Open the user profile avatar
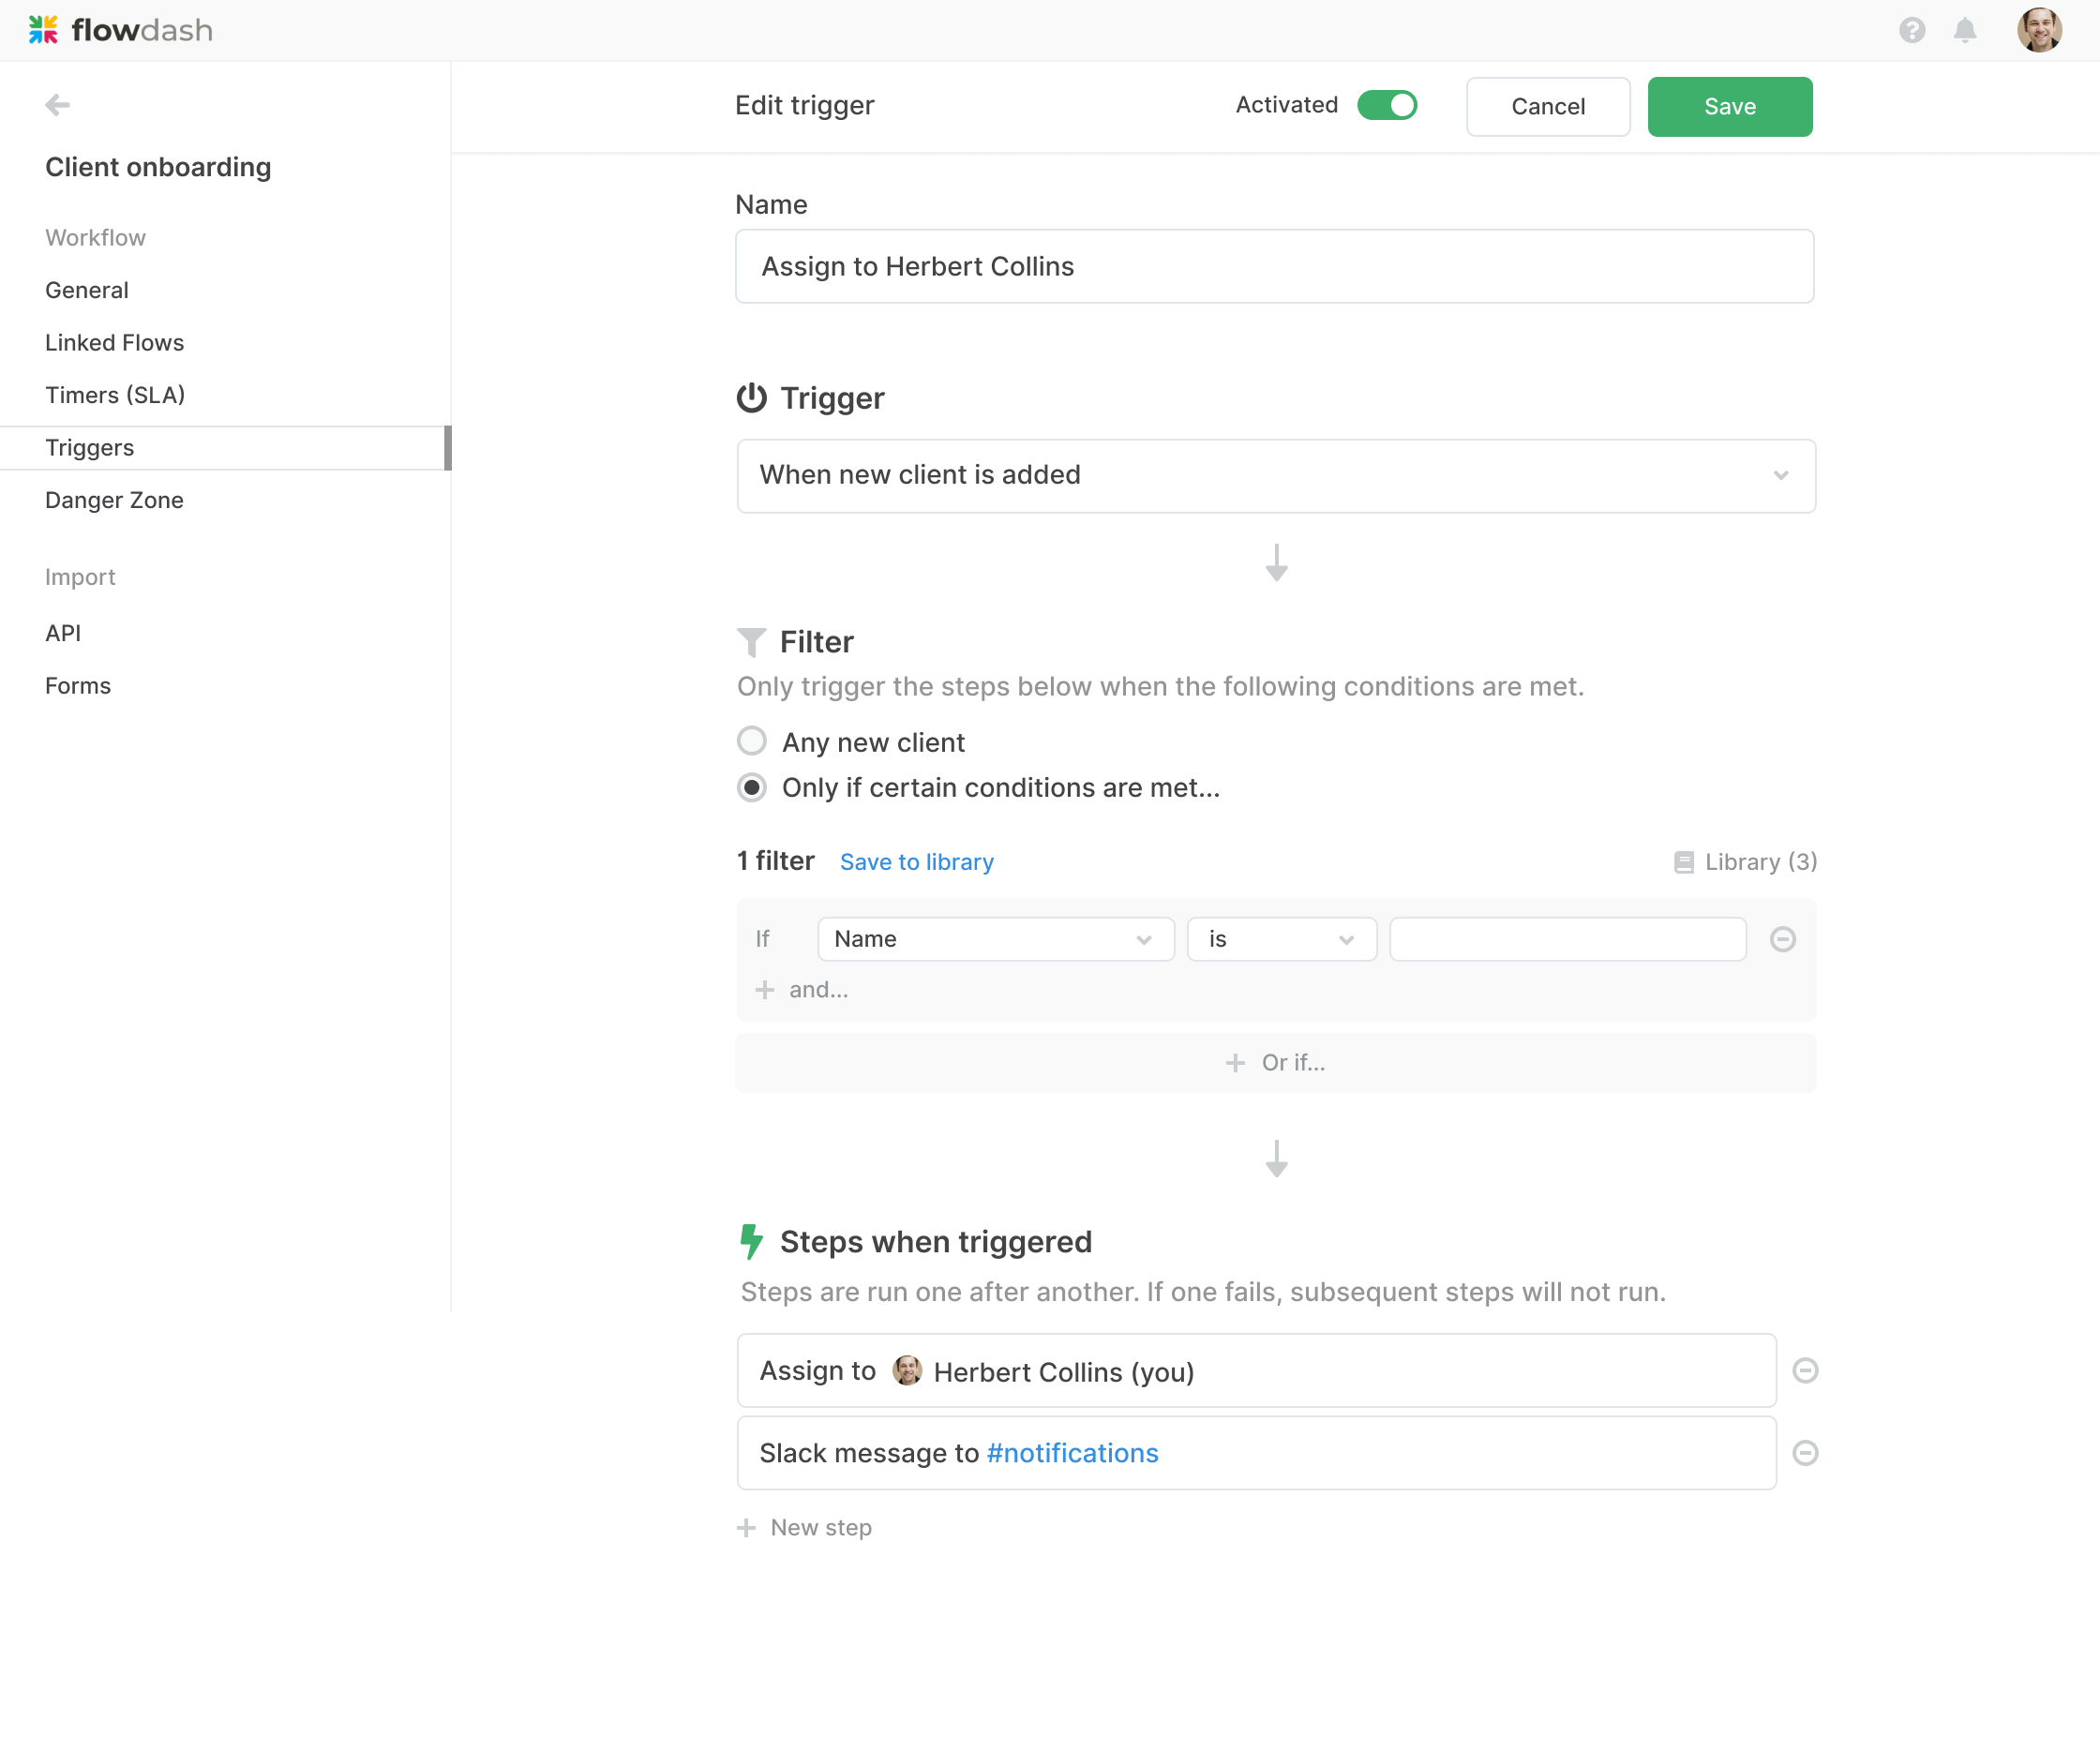Image resolution: width=2100 pixels, height=1751 pixels. click(2038, 30)
